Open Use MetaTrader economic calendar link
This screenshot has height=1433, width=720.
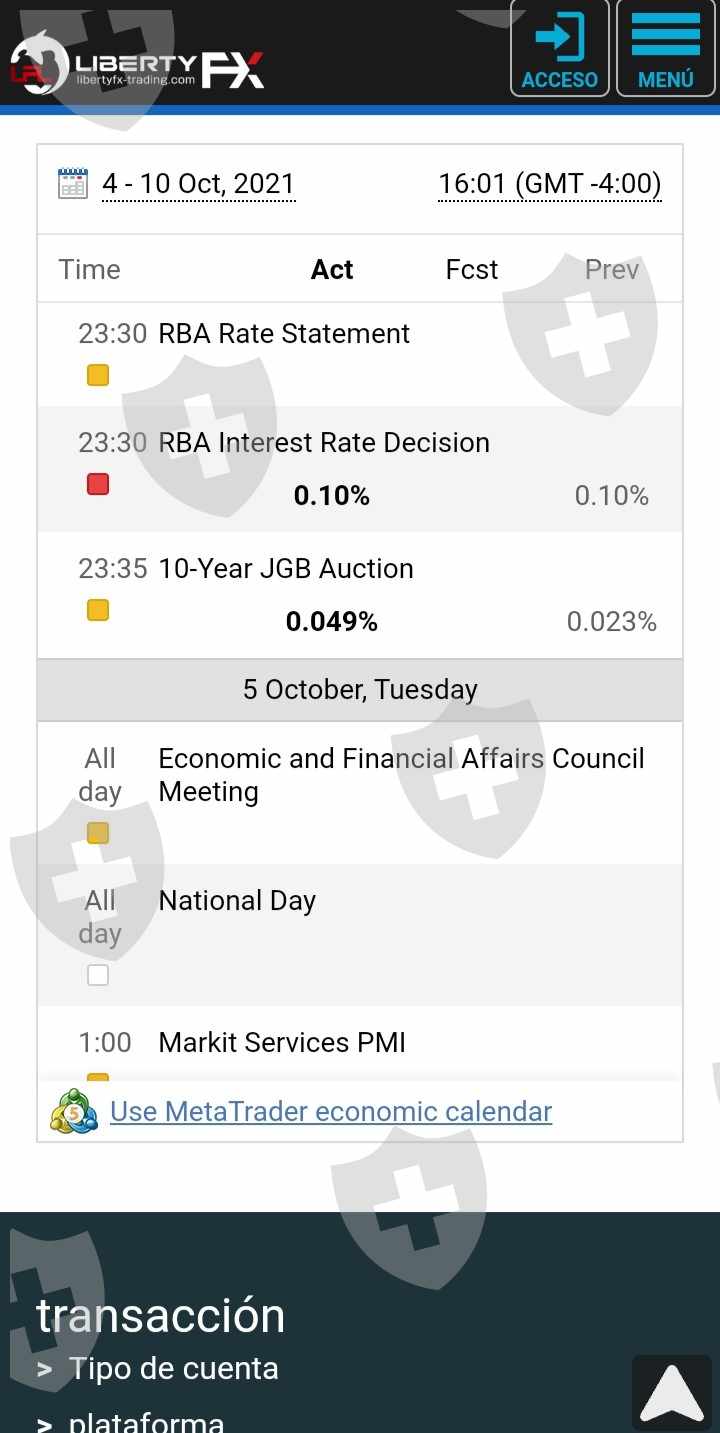[x=331, y=1111]
